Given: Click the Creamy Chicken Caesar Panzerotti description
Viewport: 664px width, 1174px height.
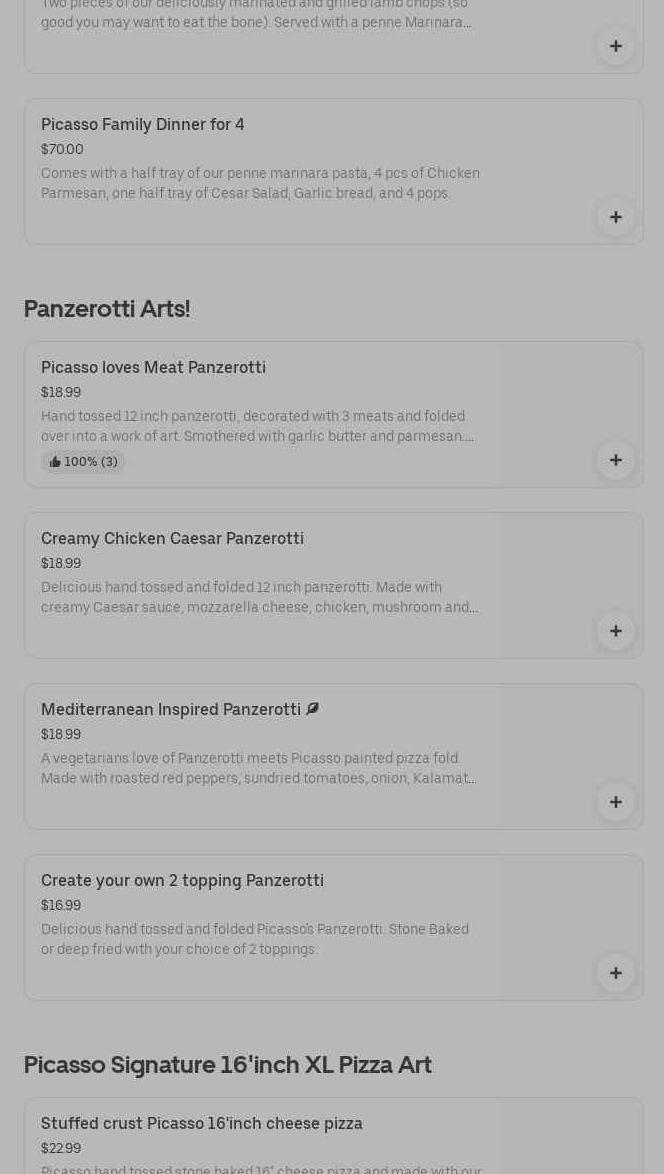Looking at the screenshot, I should tap(259, 597).
